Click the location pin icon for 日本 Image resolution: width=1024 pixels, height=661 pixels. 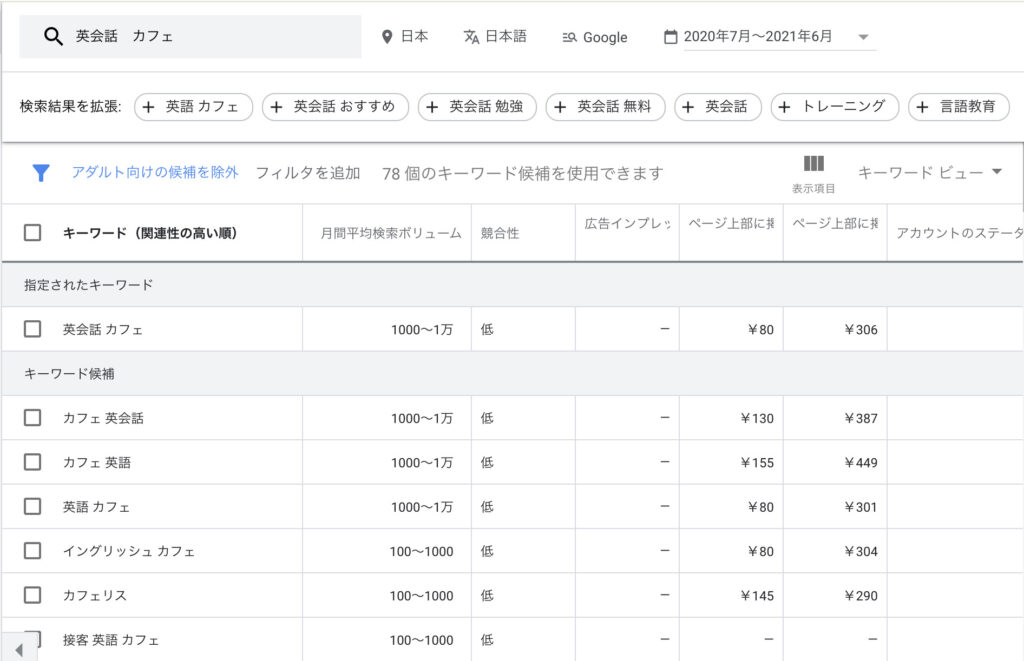(x=387, y=37)
